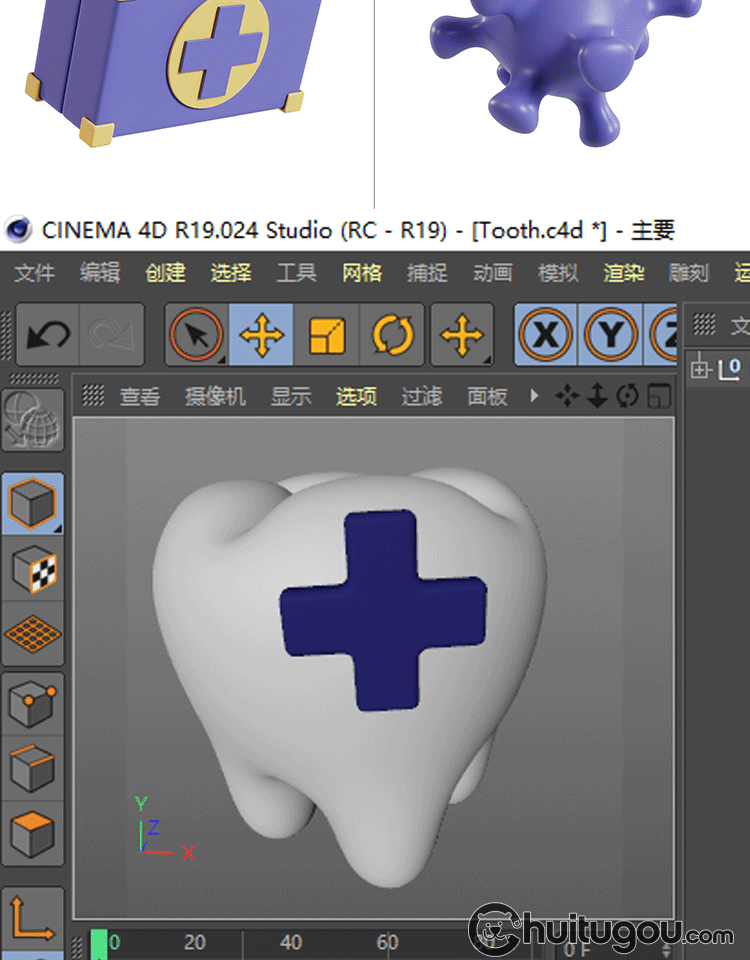Viewport: 750px width, 960px height.
Task: Click the blue cross on tooth model
Action: pos(383,610)
